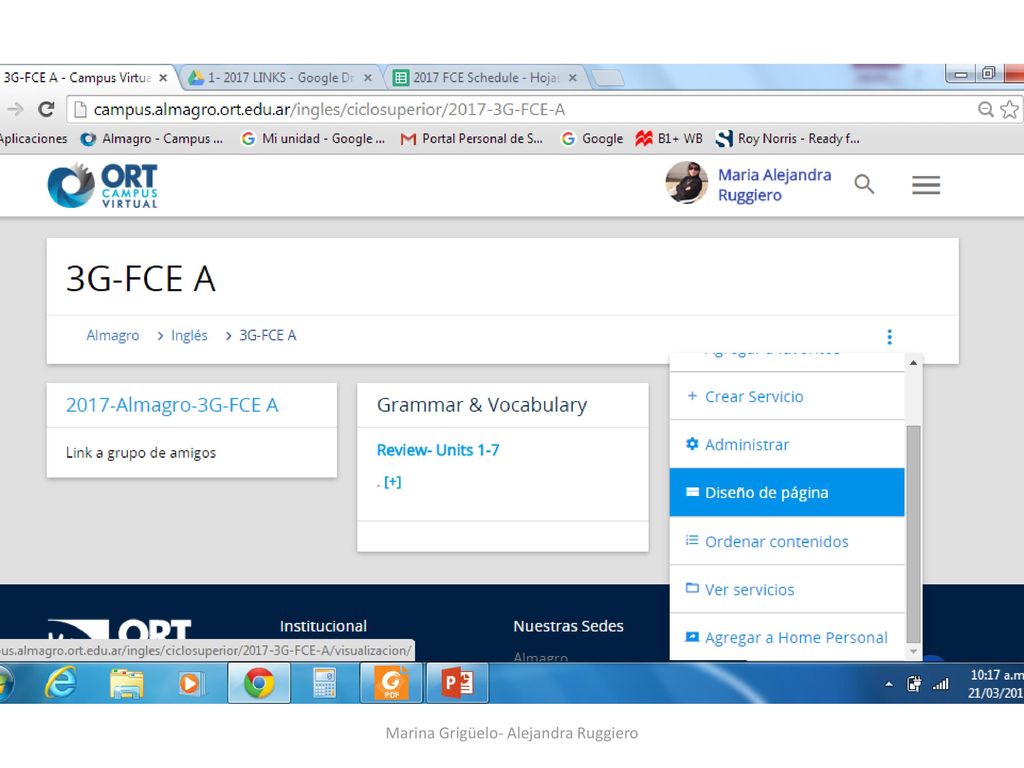Open the site search magnifier icon

pos(864,184)
